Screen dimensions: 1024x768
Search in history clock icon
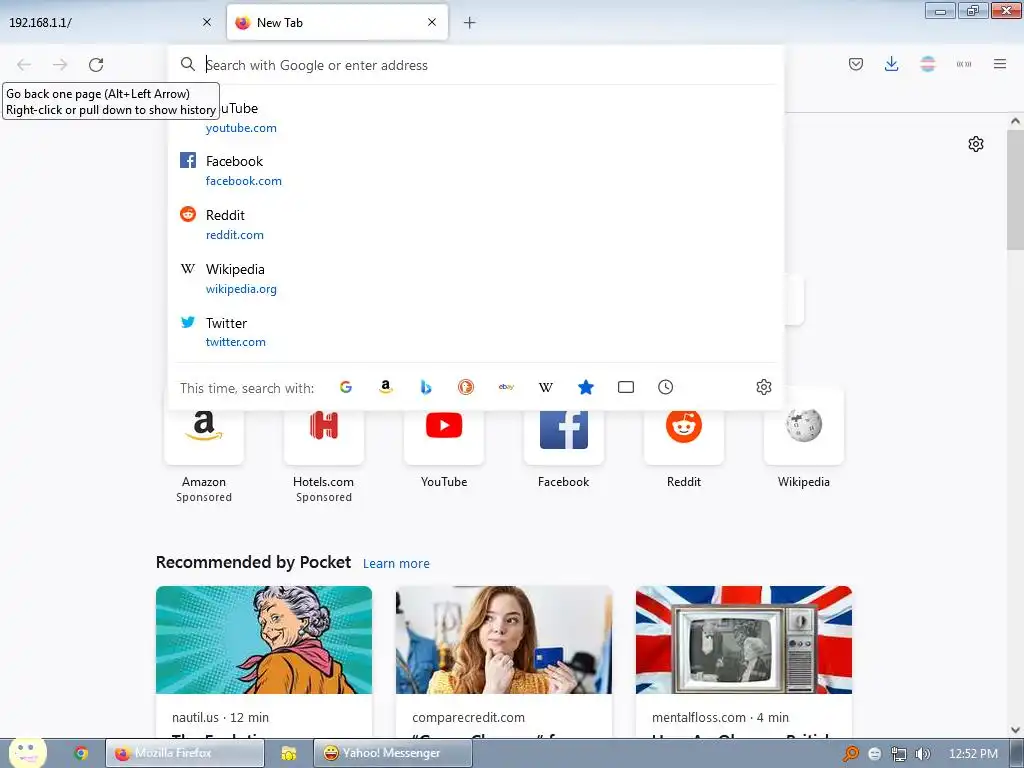point(665,387)
